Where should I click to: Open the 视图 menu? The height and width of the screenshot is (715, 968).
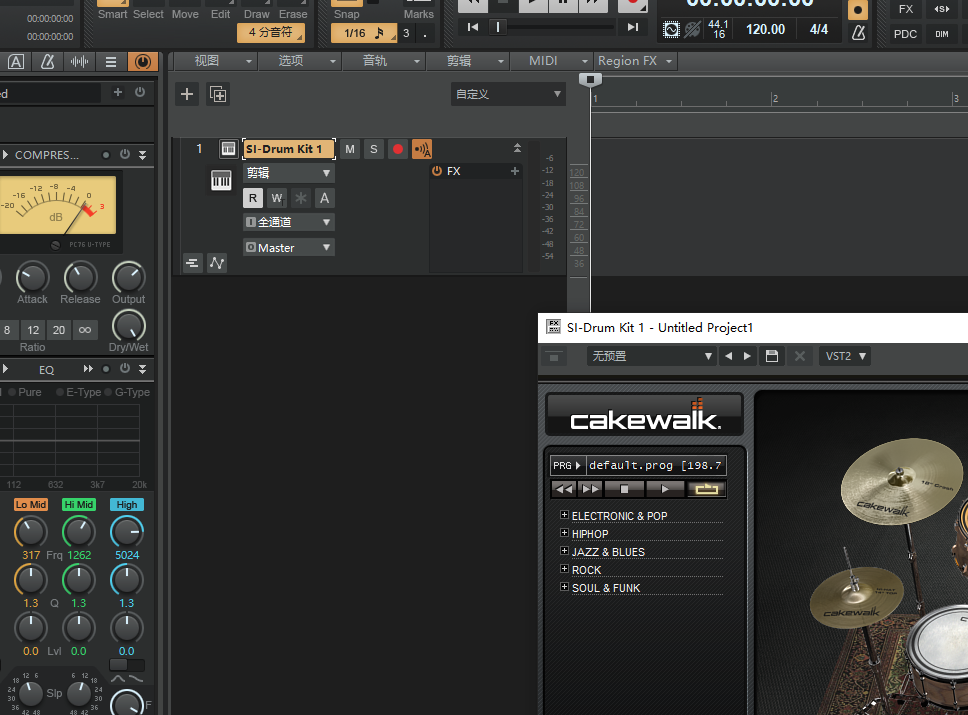click(x=215, y=61)
